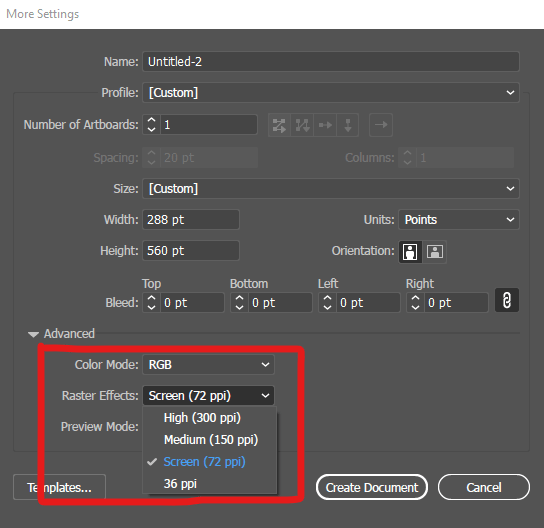This screenshot has width=544, height=528.
Task: Choose Landscape orientation icon
Action: tap(435, 251)
